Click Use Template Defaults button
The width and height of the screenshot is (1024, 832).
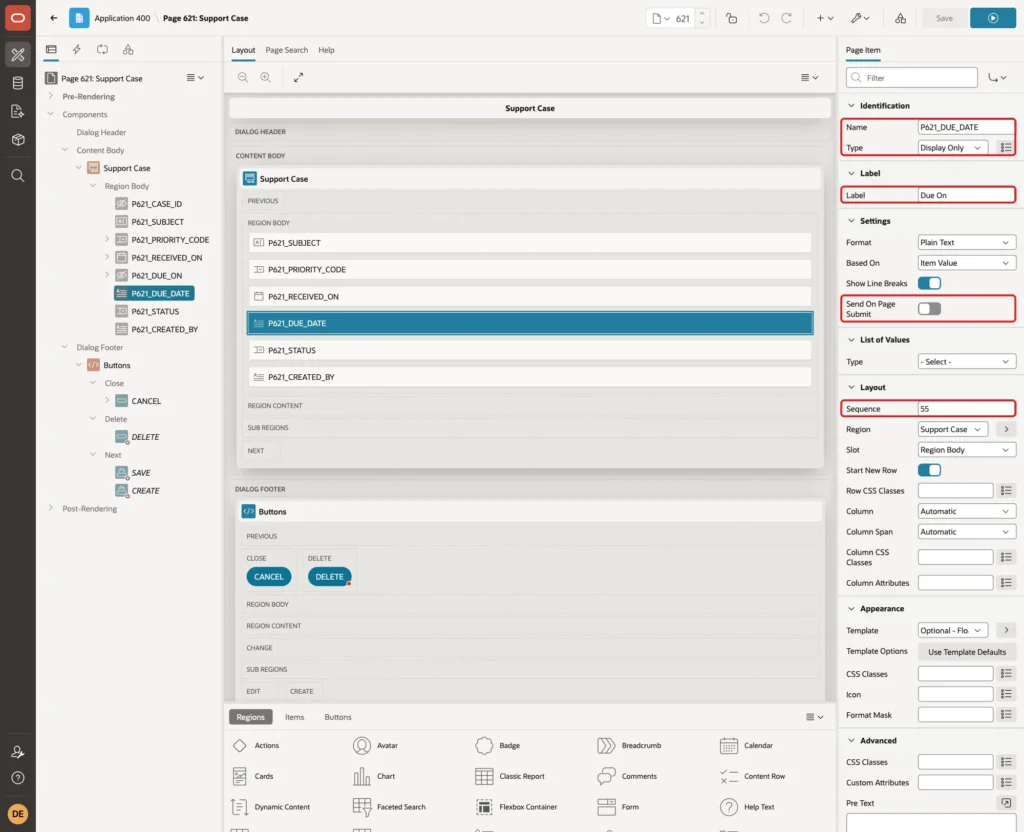pos(967,652)
